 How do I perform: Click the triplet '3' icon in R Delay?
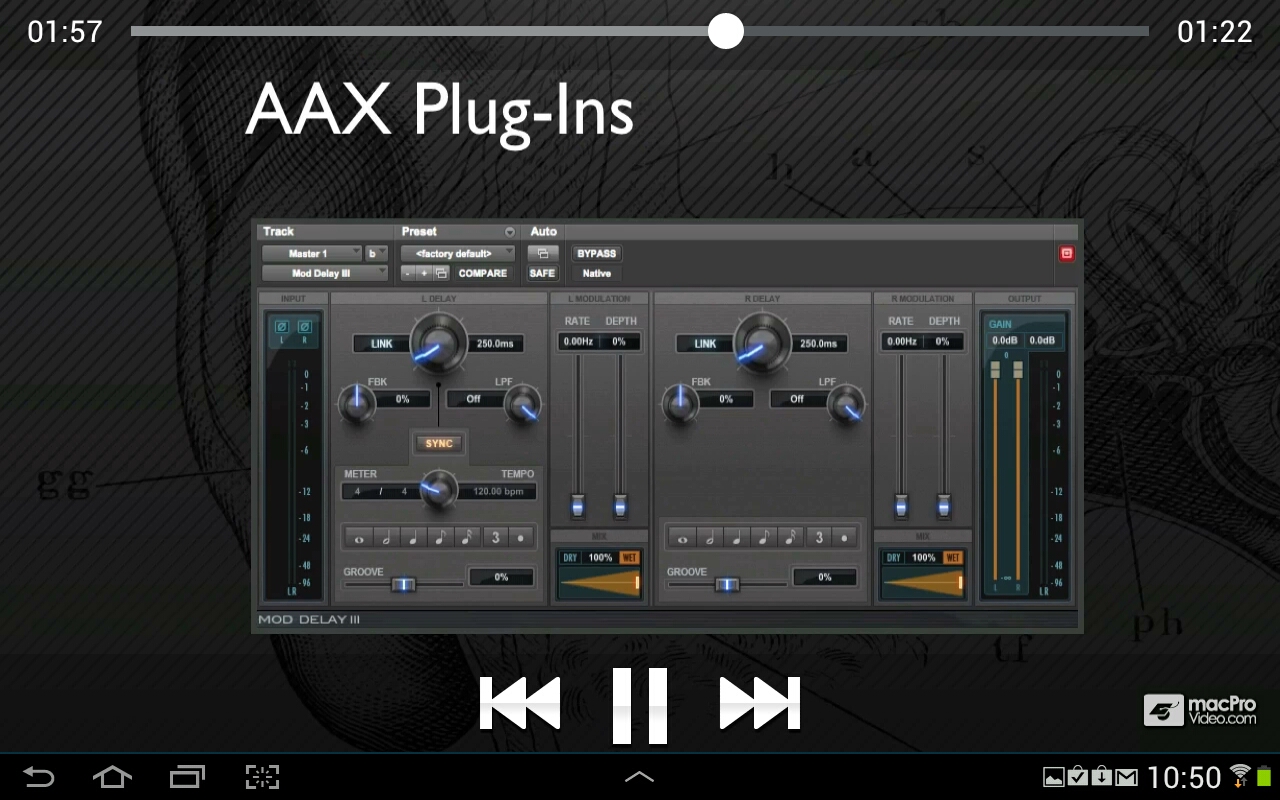click(x=821, y=536)
